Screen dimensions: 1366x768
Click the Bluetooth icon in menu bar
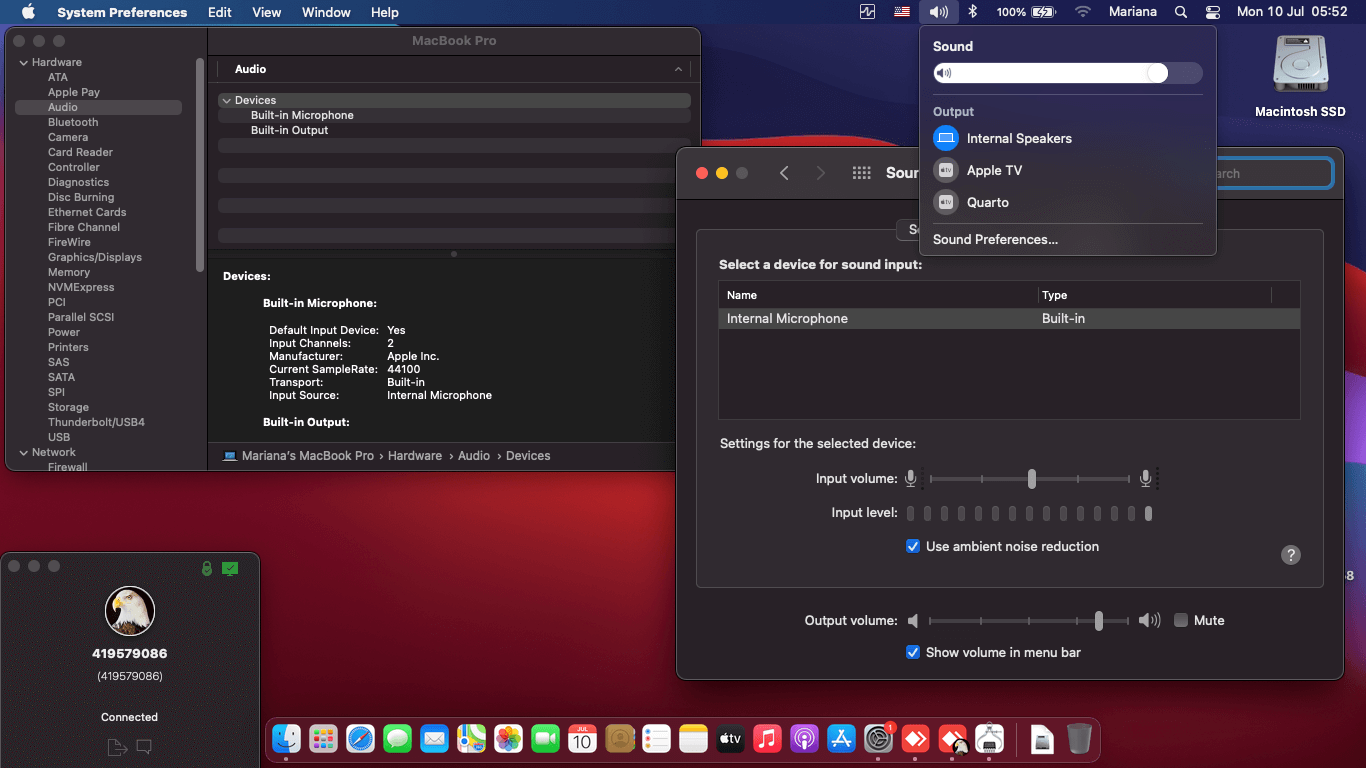click(972, 12)
